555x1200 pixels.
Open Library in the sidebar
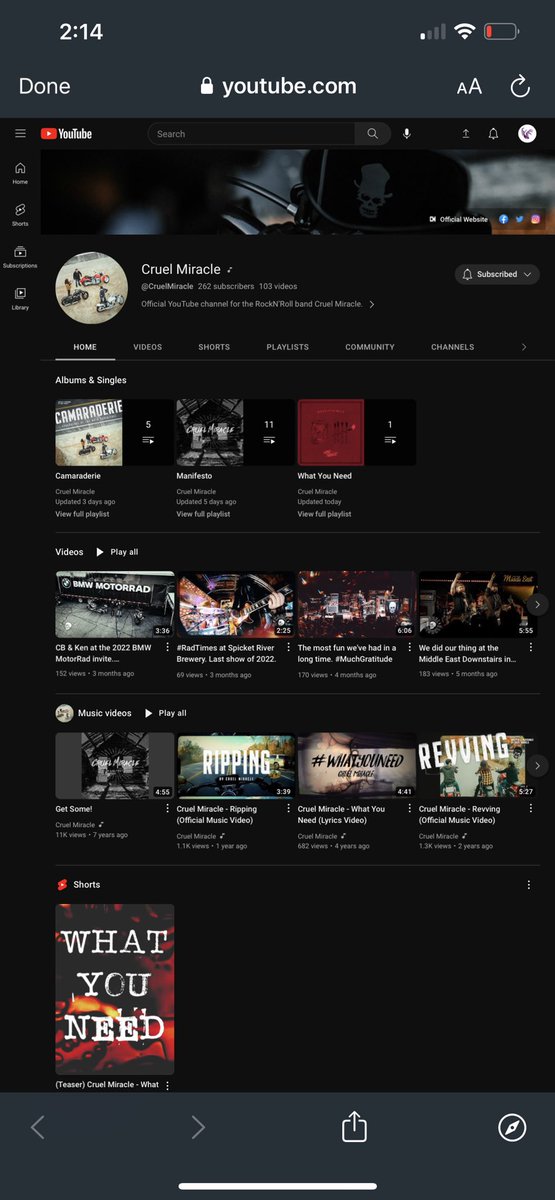pyautogui.click(x=20, y=298)
